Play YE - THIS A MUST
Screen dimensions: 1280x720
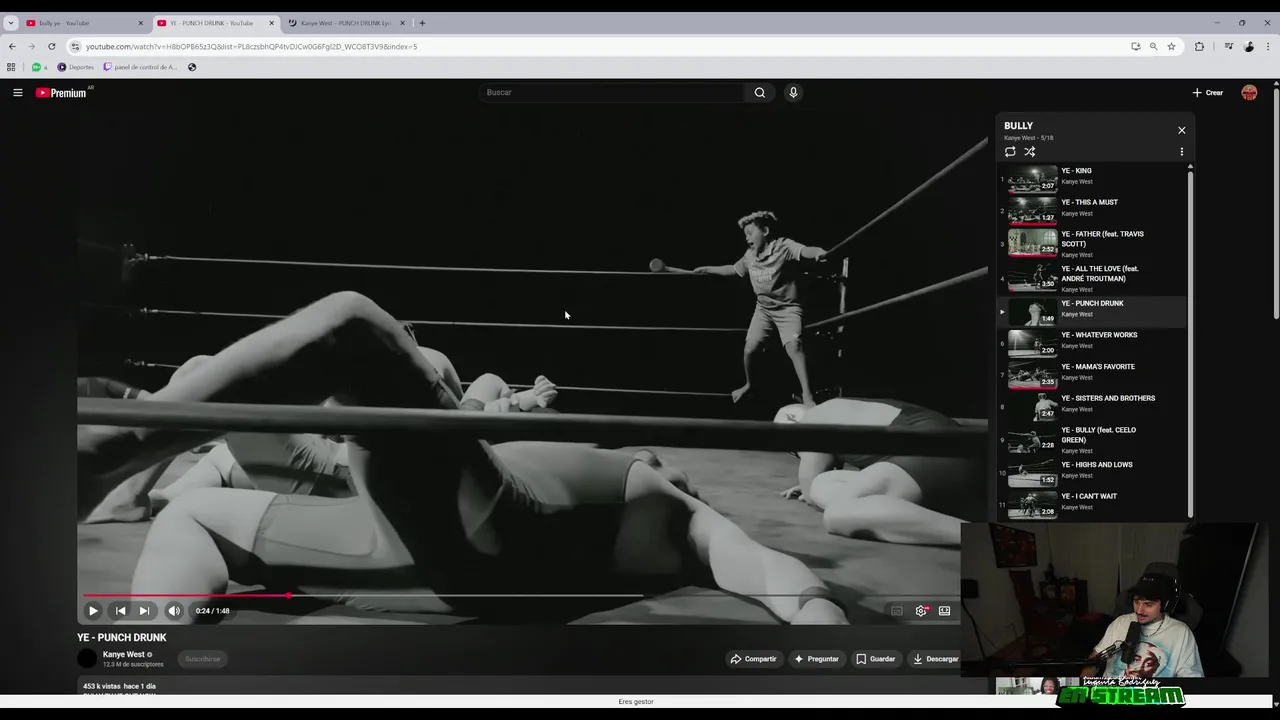click(1091, 210)
